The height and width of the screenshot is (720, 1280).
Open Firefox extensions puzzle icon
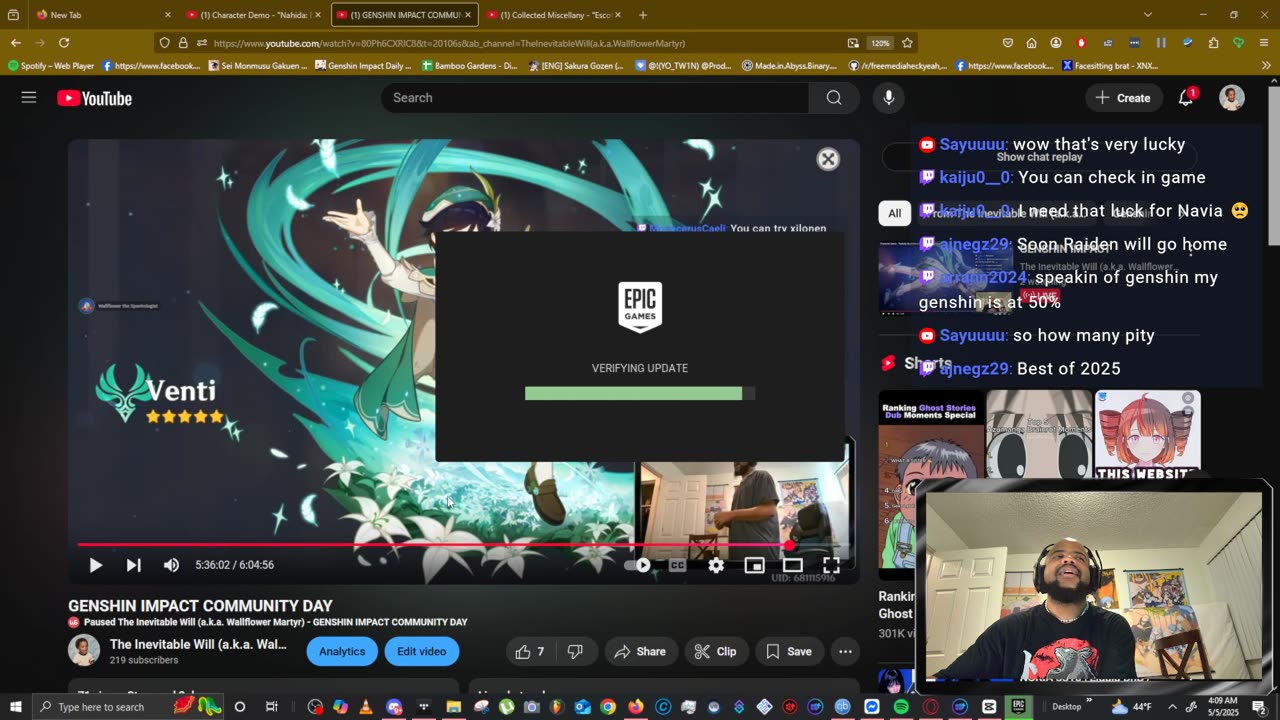1213,43
